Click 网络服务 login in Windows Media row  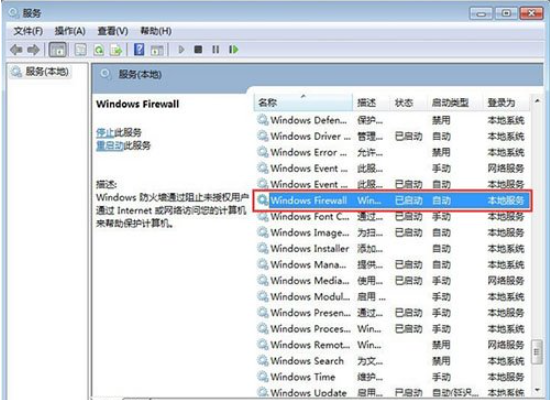click(x=506, y=280)
